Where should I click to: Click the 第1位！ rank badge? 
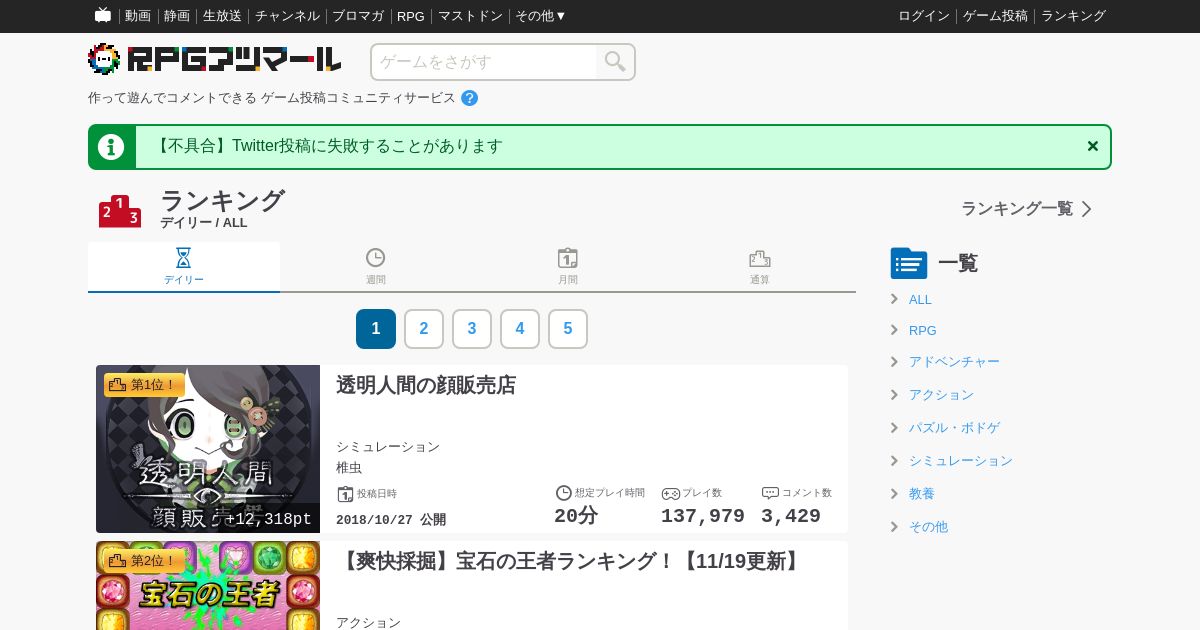pos(144,385)
